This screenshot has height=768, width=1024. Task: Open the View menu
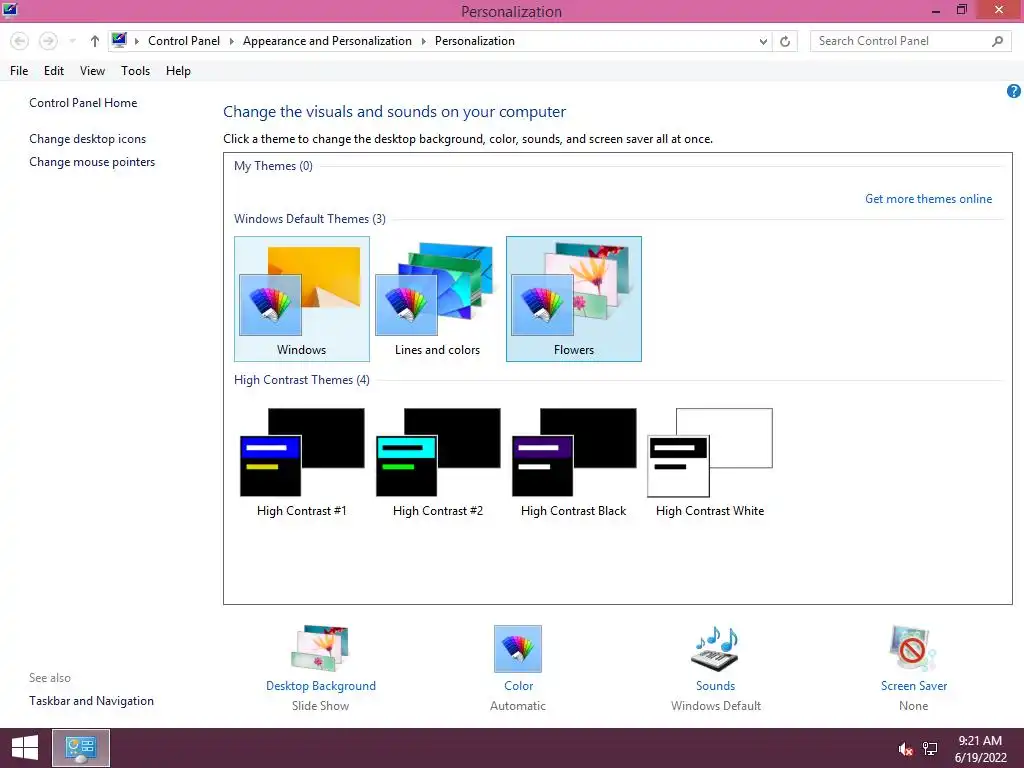(92, 71)
